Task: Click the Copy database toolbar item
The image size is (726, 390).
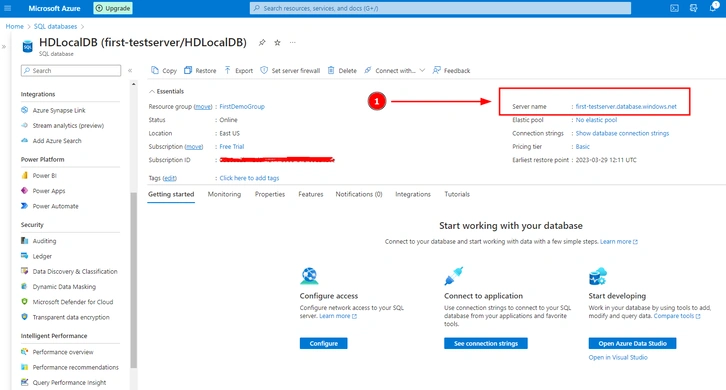Action: click(x=164, y=70)
